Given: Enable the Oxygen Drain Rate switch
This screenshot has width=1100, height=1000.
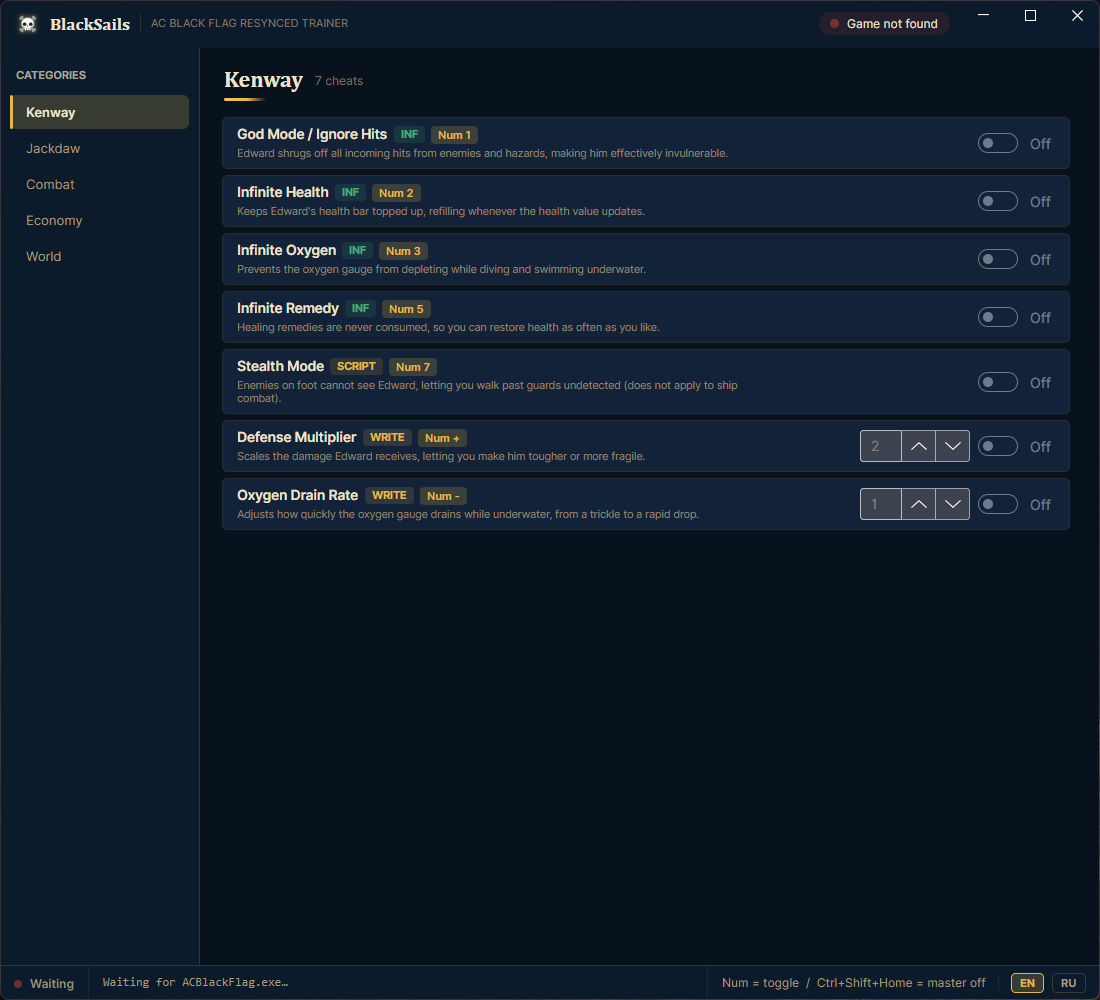Looking at the screenshot, I should (x=997, y=504).
